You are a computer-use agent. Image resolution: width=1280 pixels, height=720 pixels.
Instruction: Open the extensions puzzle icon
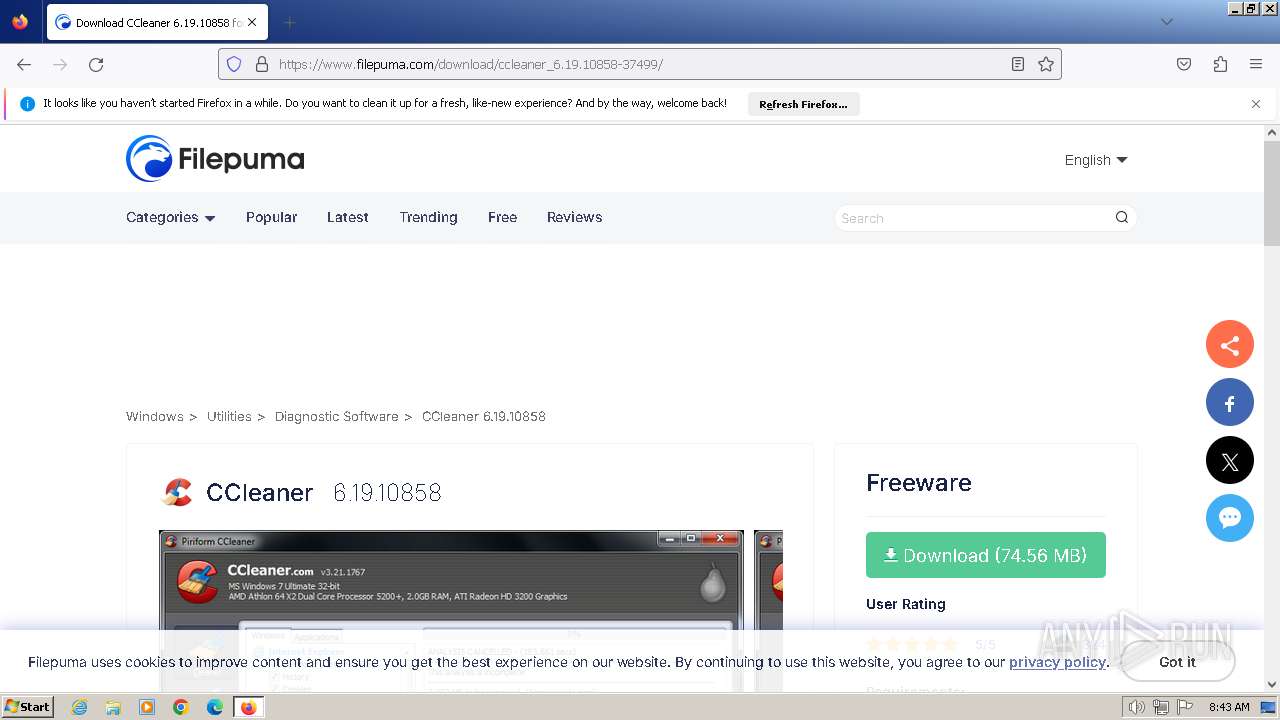pyautogui.click(x=1220, y=64)
